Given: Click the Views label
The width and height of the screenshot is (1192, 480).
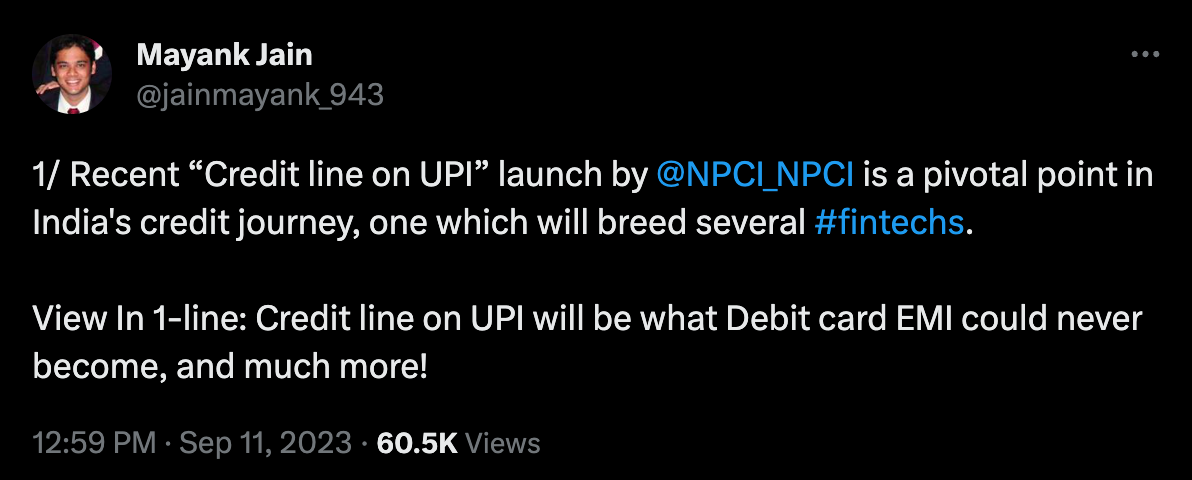Looking at the screenshot, I should (503, 443).
